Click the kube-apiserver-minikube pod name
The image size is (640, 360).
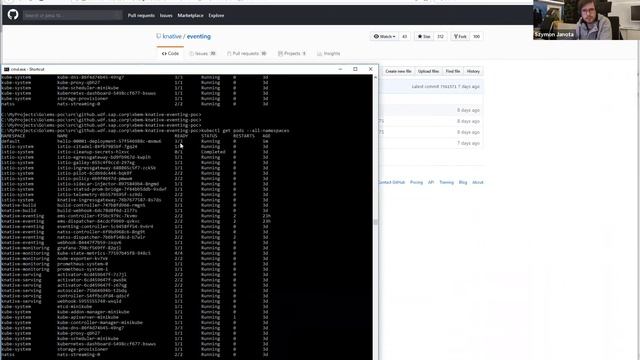pyautogui.click(x=88, y=317)
